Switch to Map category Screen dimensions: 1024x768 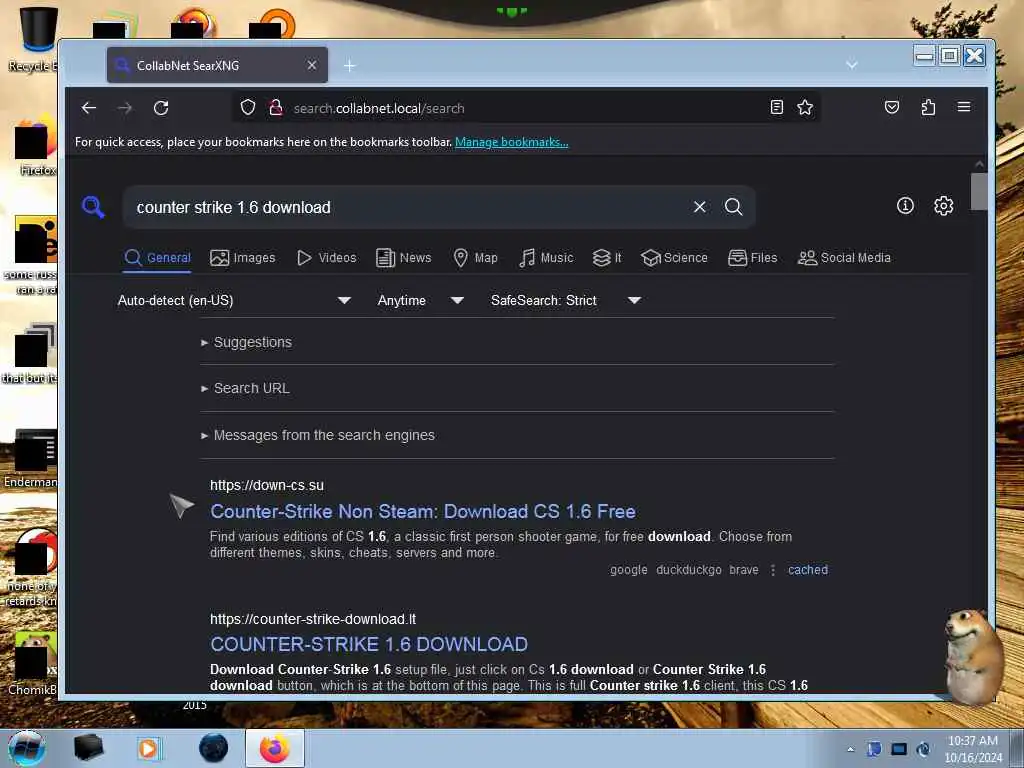pos(475,257)
